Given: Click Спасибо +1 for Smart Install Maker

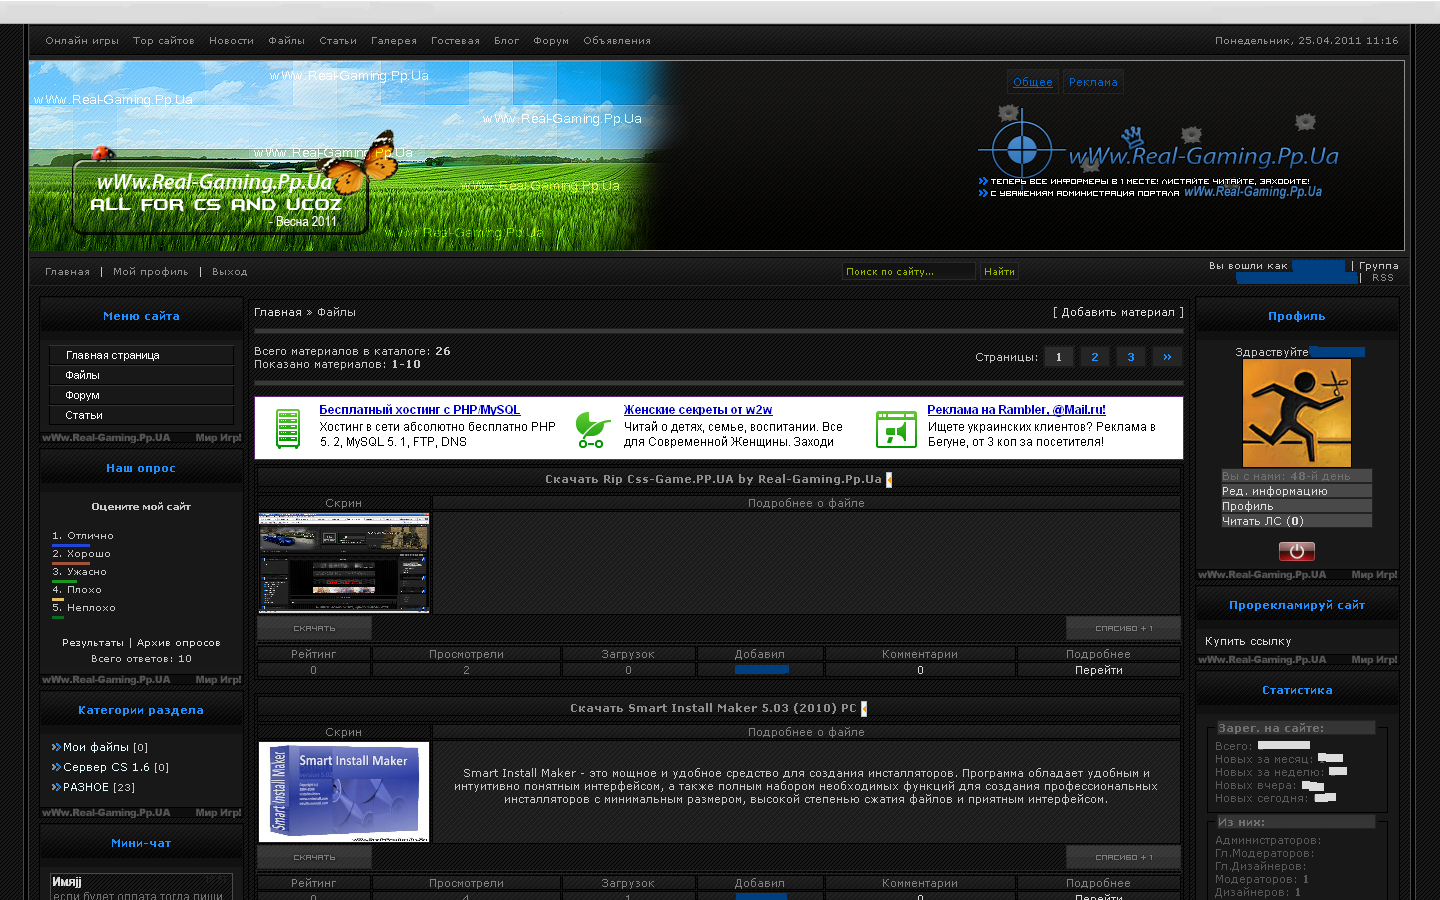Looking at the screenshot, I should point(1124,857).
